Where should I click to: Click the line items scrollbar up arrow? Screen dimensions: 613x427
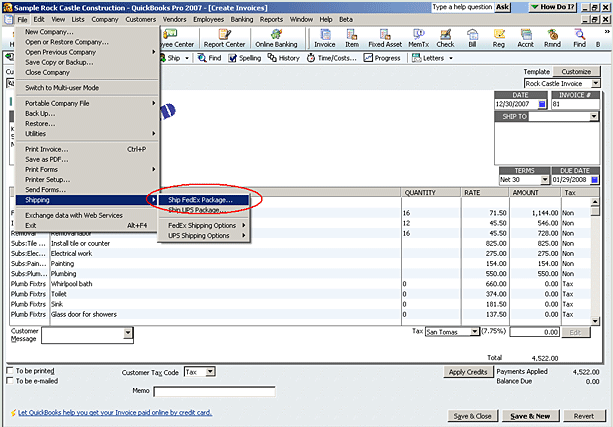click(x=595, y=202)
